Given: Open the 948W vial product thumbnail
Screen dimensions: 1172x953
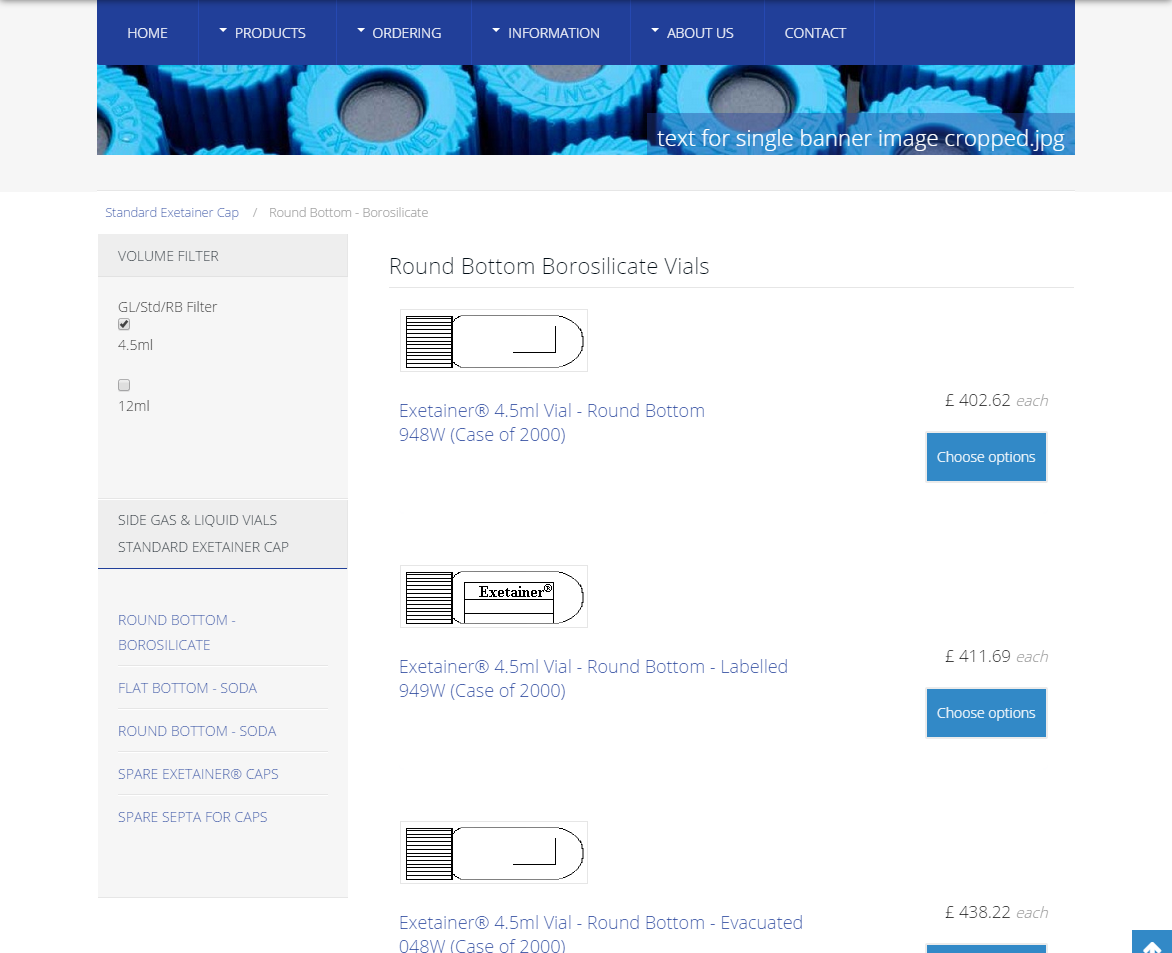Looking at the screenshot, I should coord(494,340).
